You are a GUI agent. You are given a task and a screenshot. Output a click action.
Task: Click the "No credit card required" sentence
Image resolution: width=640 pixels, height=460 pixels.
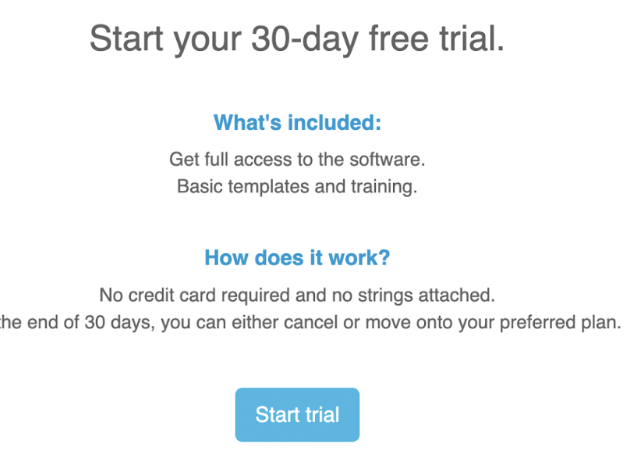297,295
